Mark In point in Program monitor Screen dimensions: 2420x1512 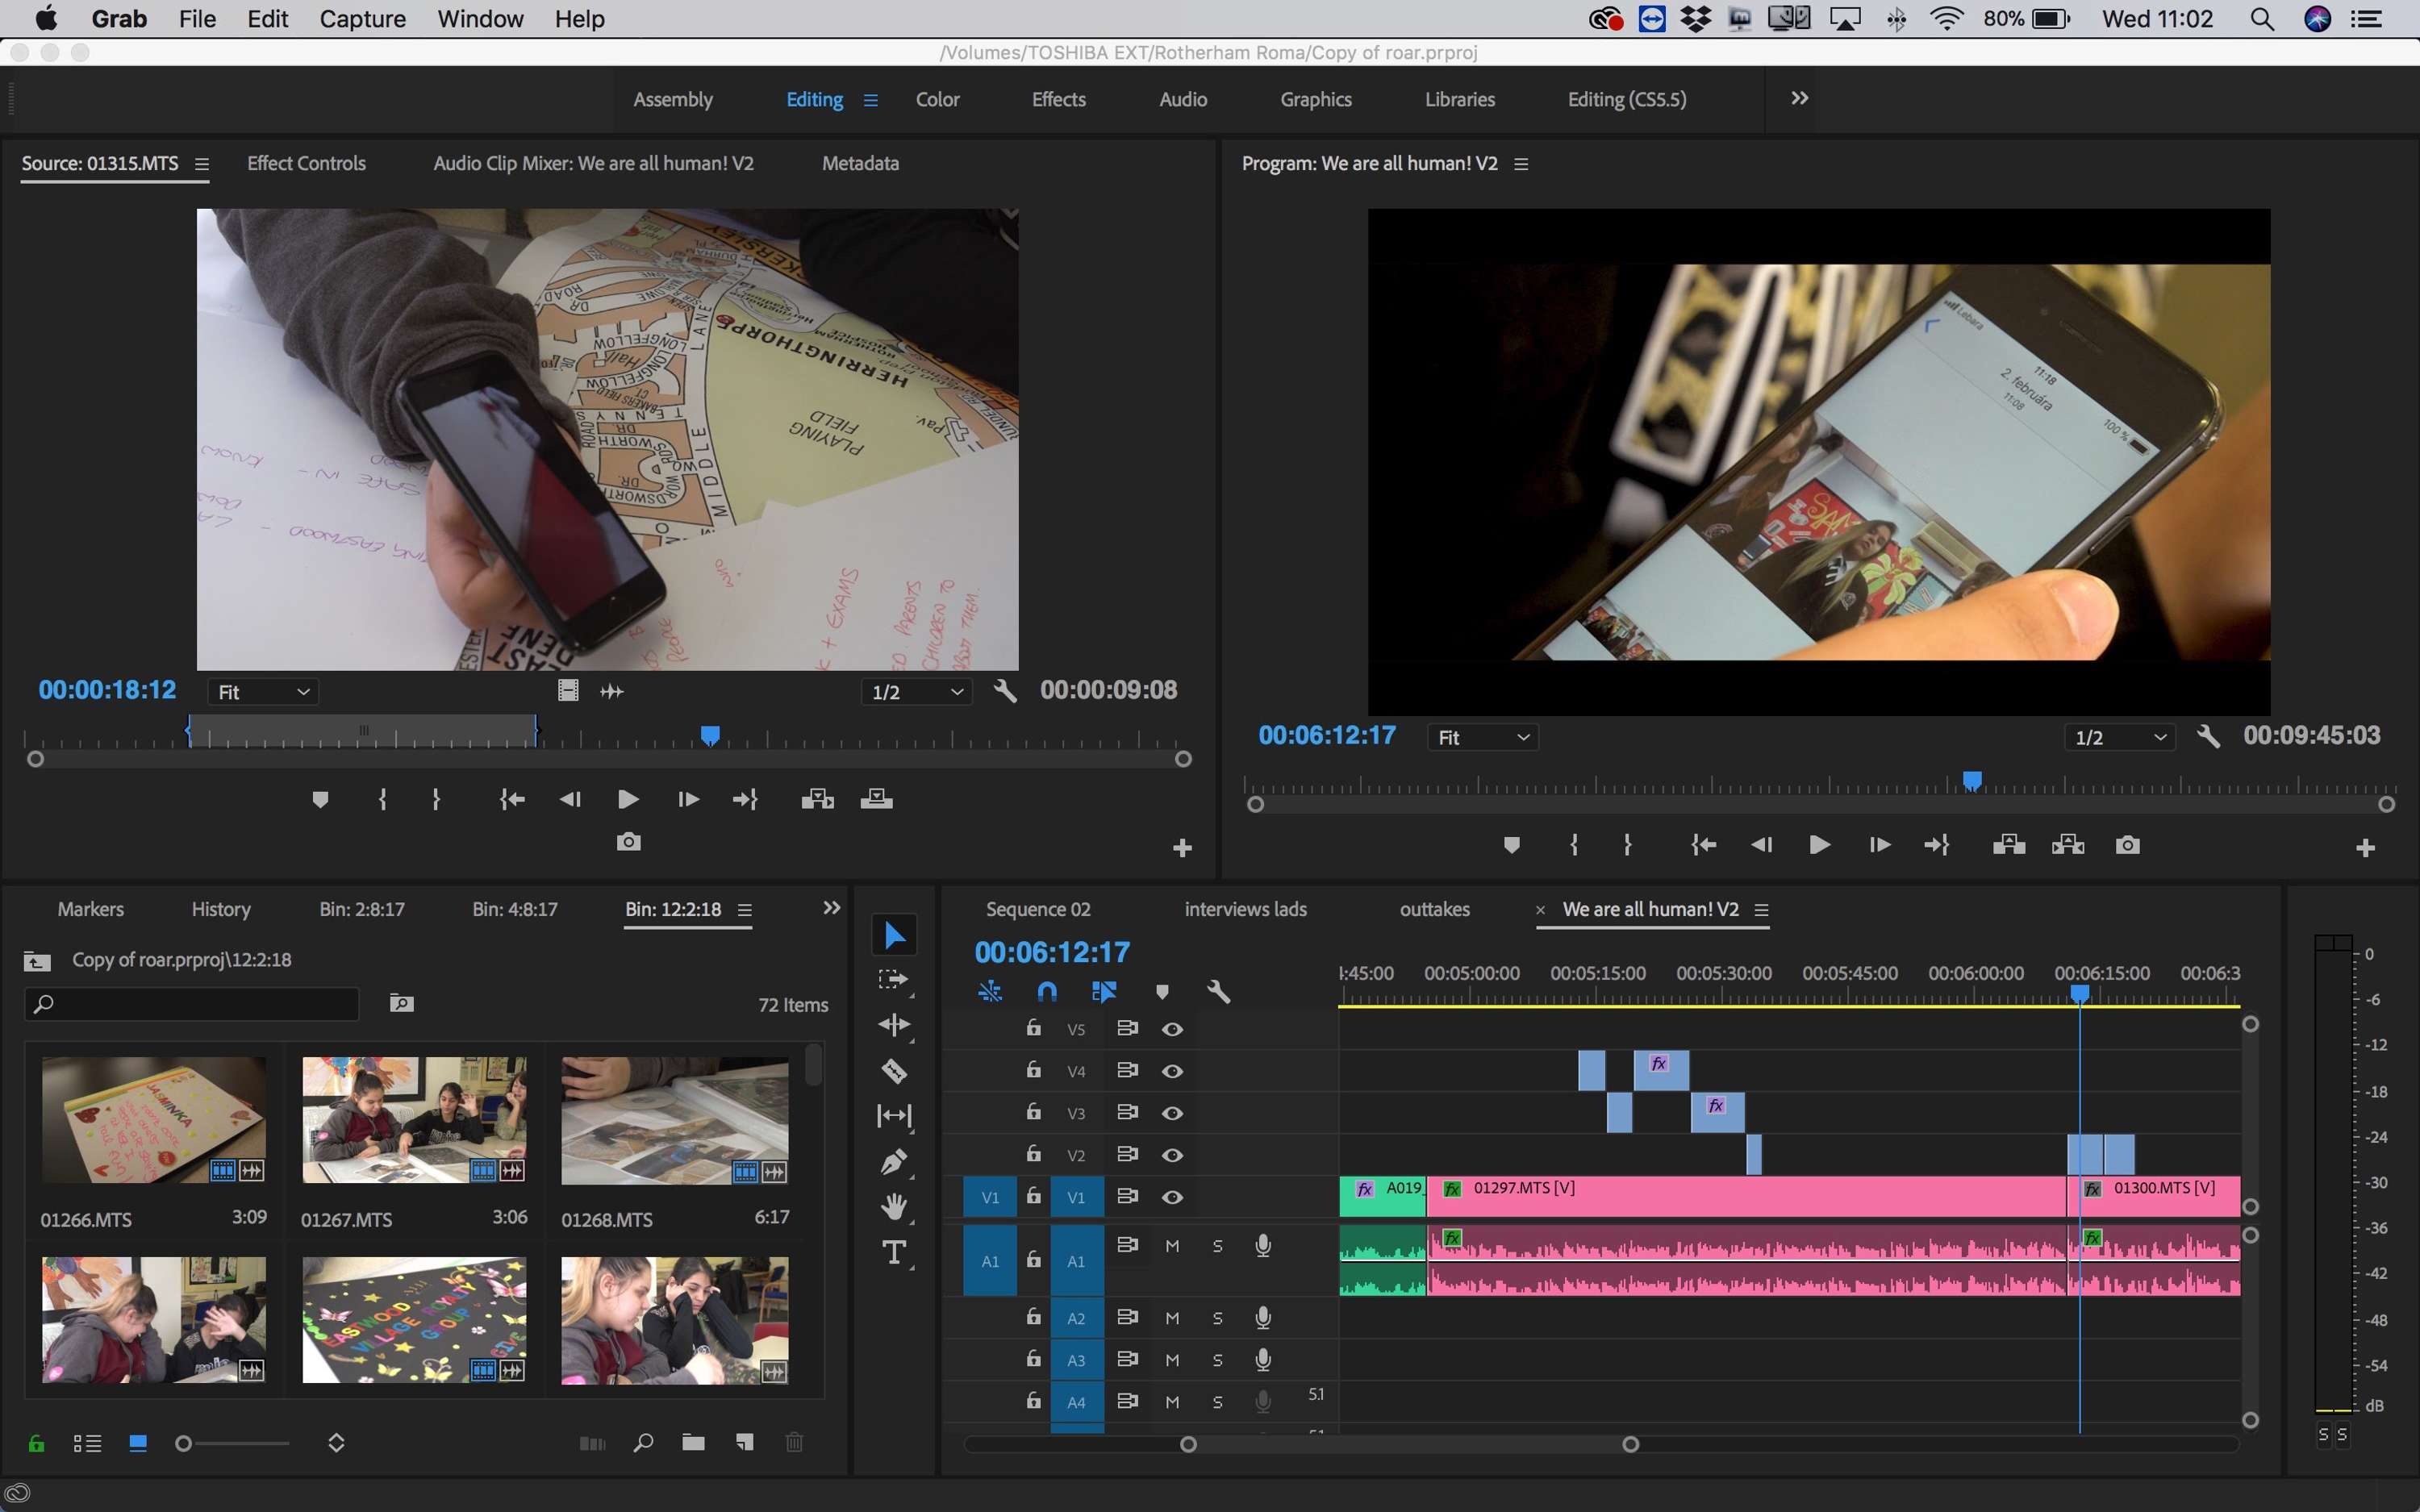[1574, 846]
